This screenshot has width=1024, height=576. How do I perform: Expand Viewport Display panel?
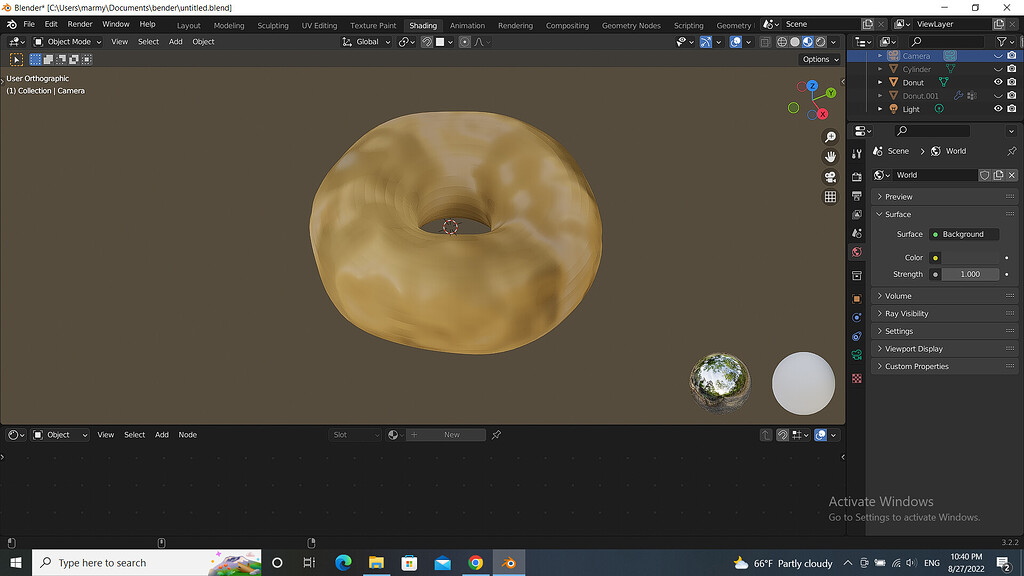point(944,349)
